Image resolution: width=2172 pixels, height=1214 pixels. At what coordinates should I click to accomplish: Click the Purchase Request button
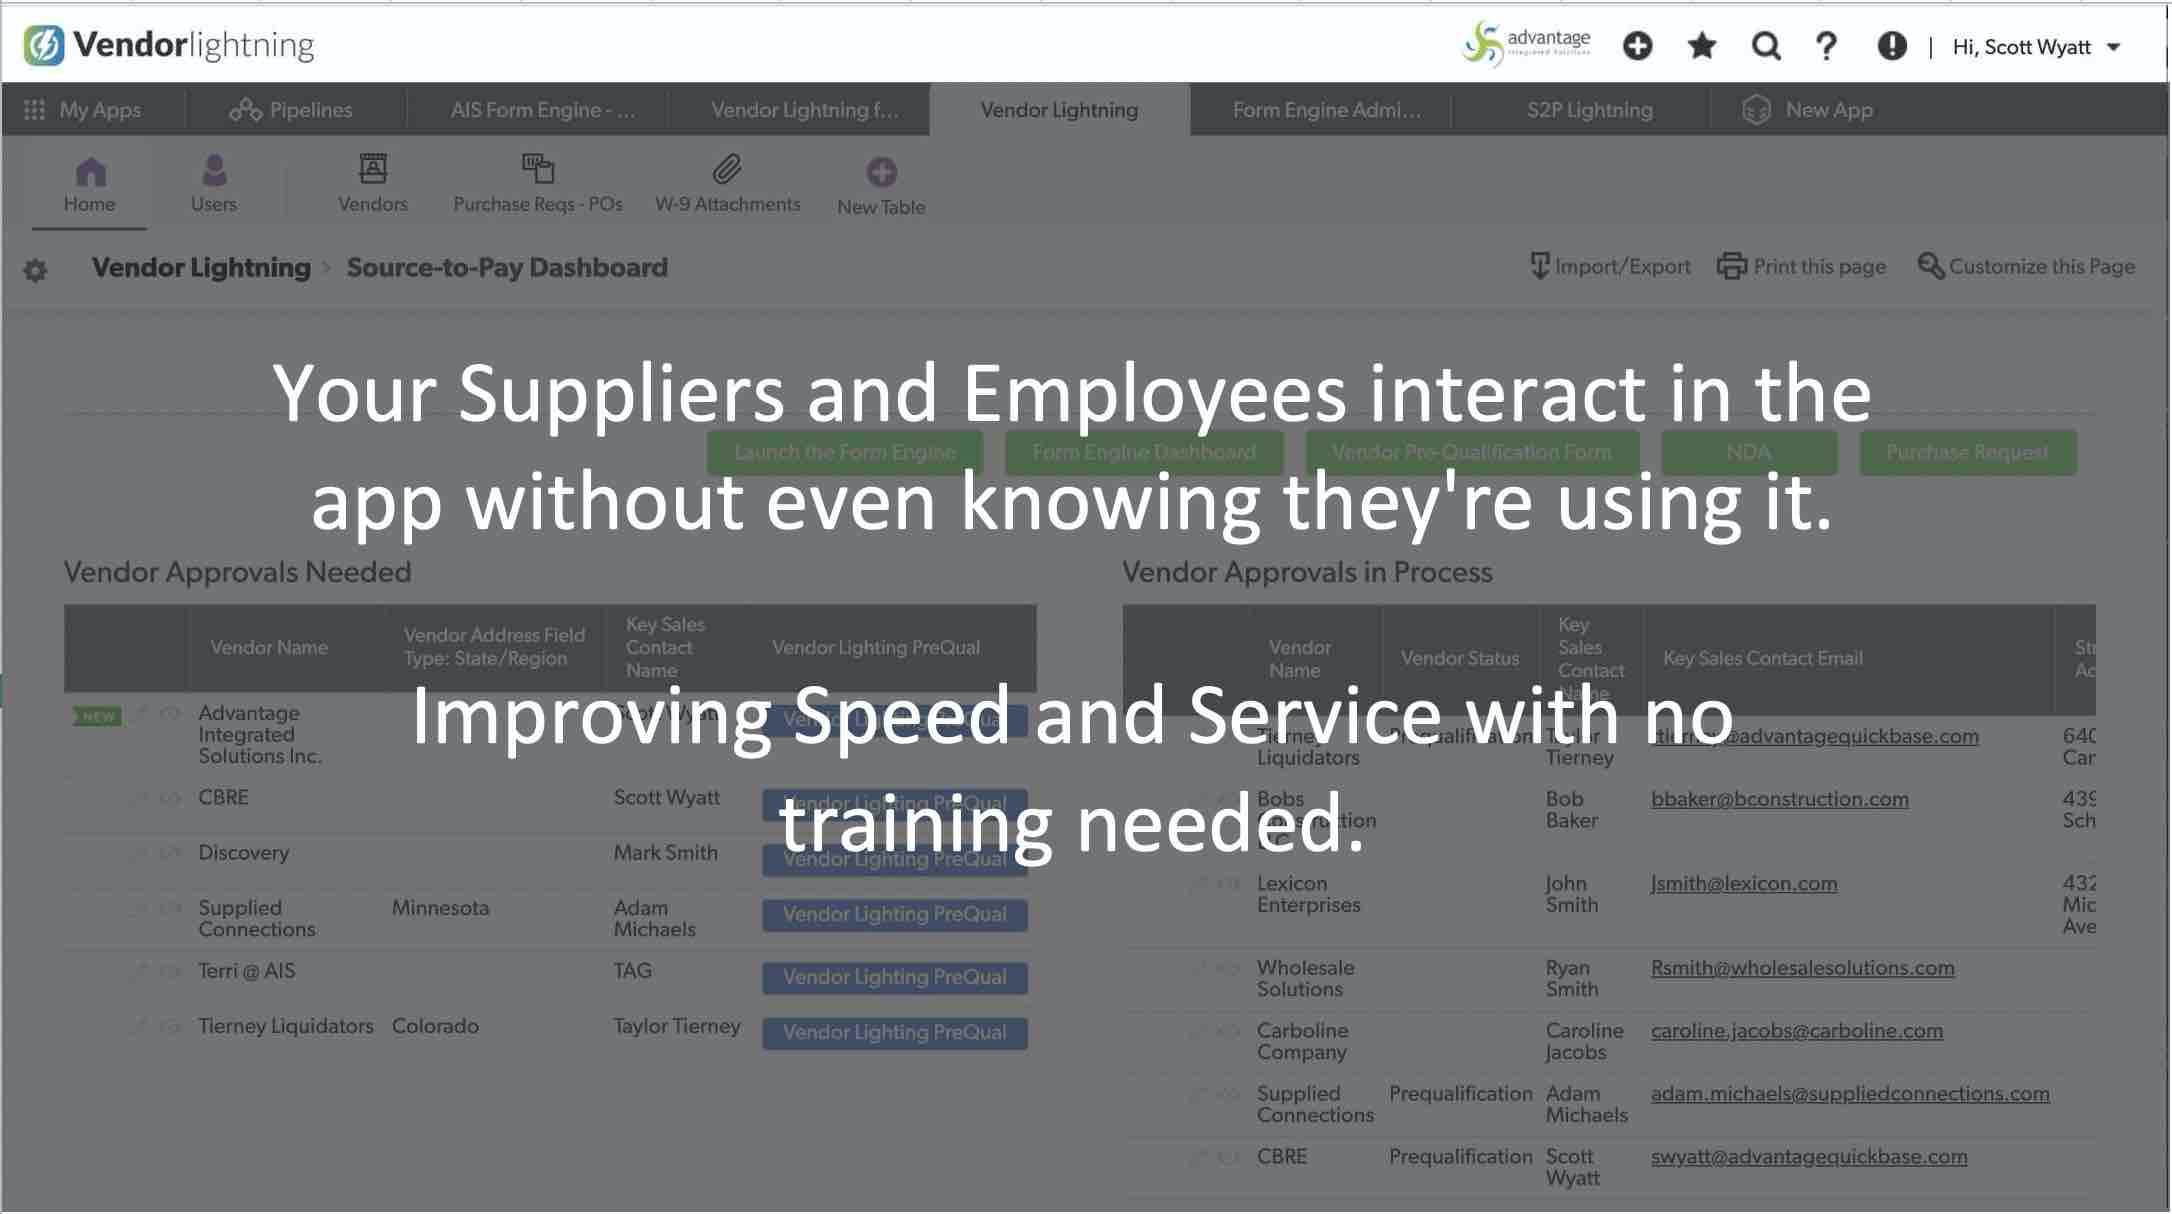click(x=1967, y=452)
